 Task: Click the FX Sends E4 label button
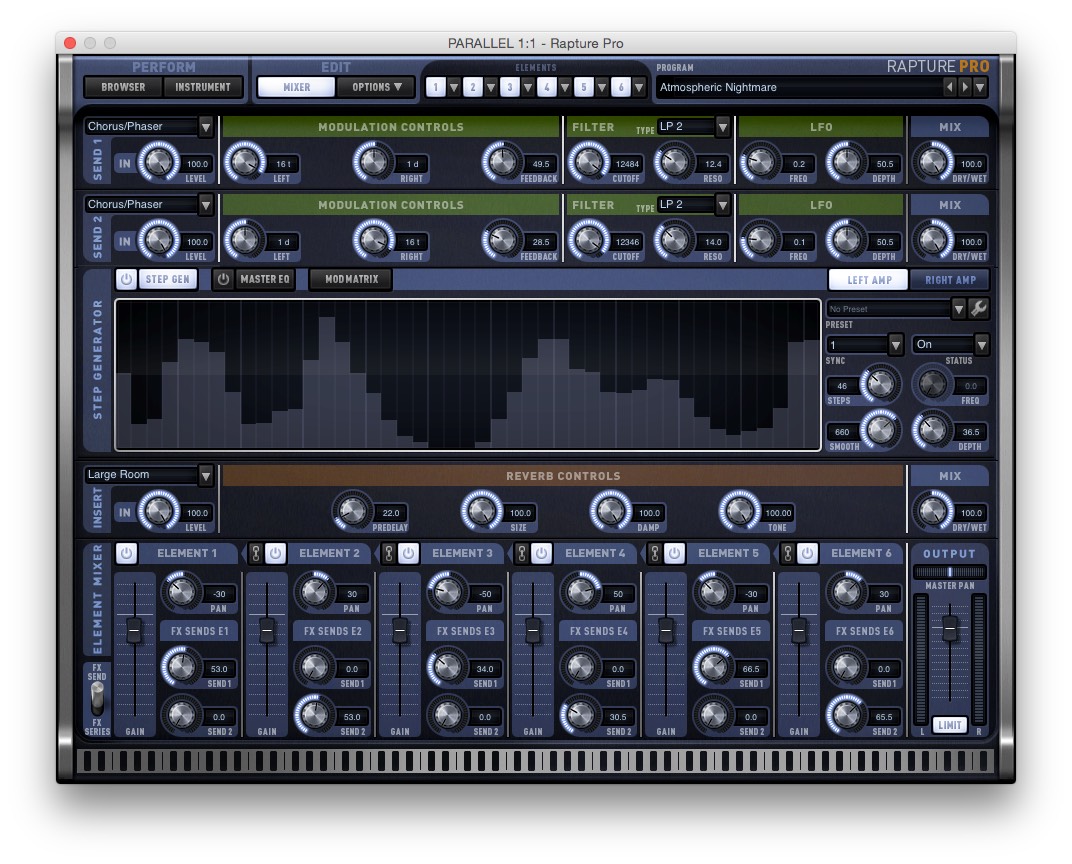[598, 631]
